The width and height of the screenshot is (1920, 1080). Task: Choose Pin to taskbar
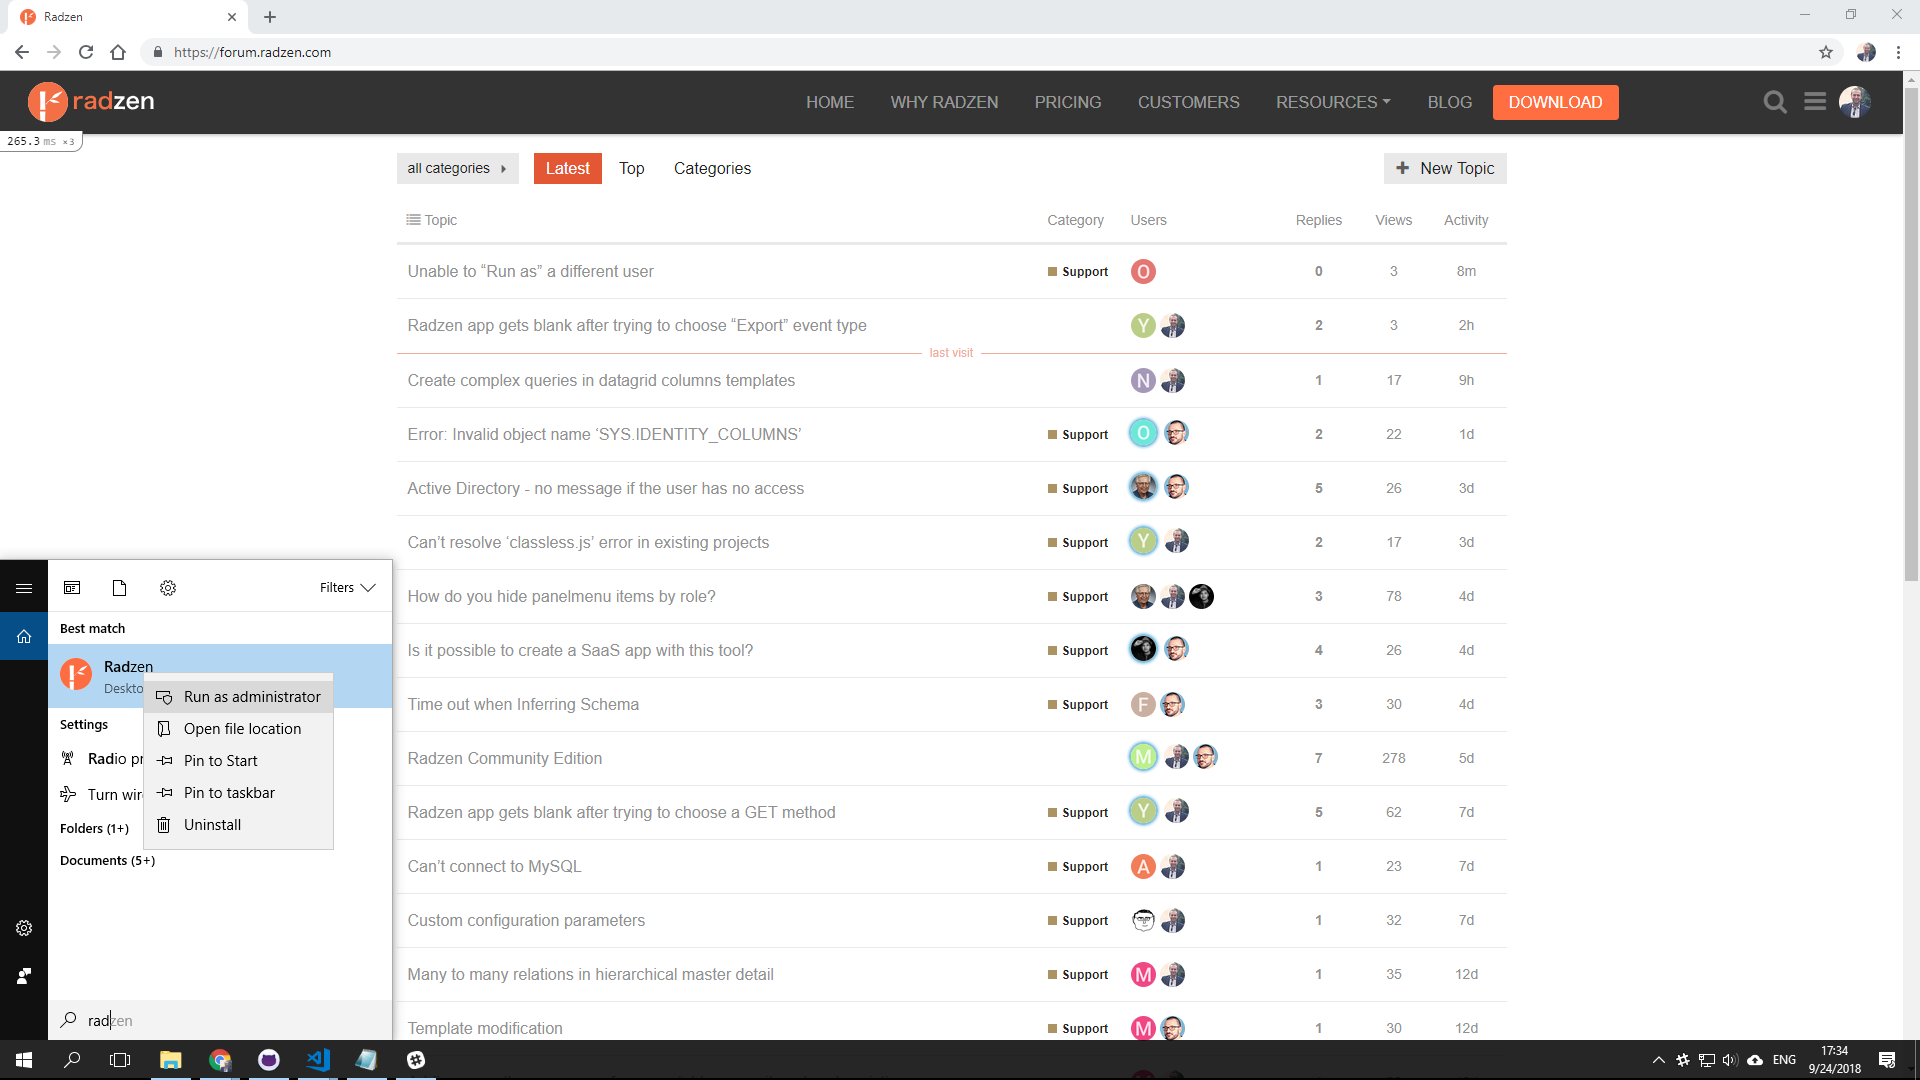[x=238, y=793]
